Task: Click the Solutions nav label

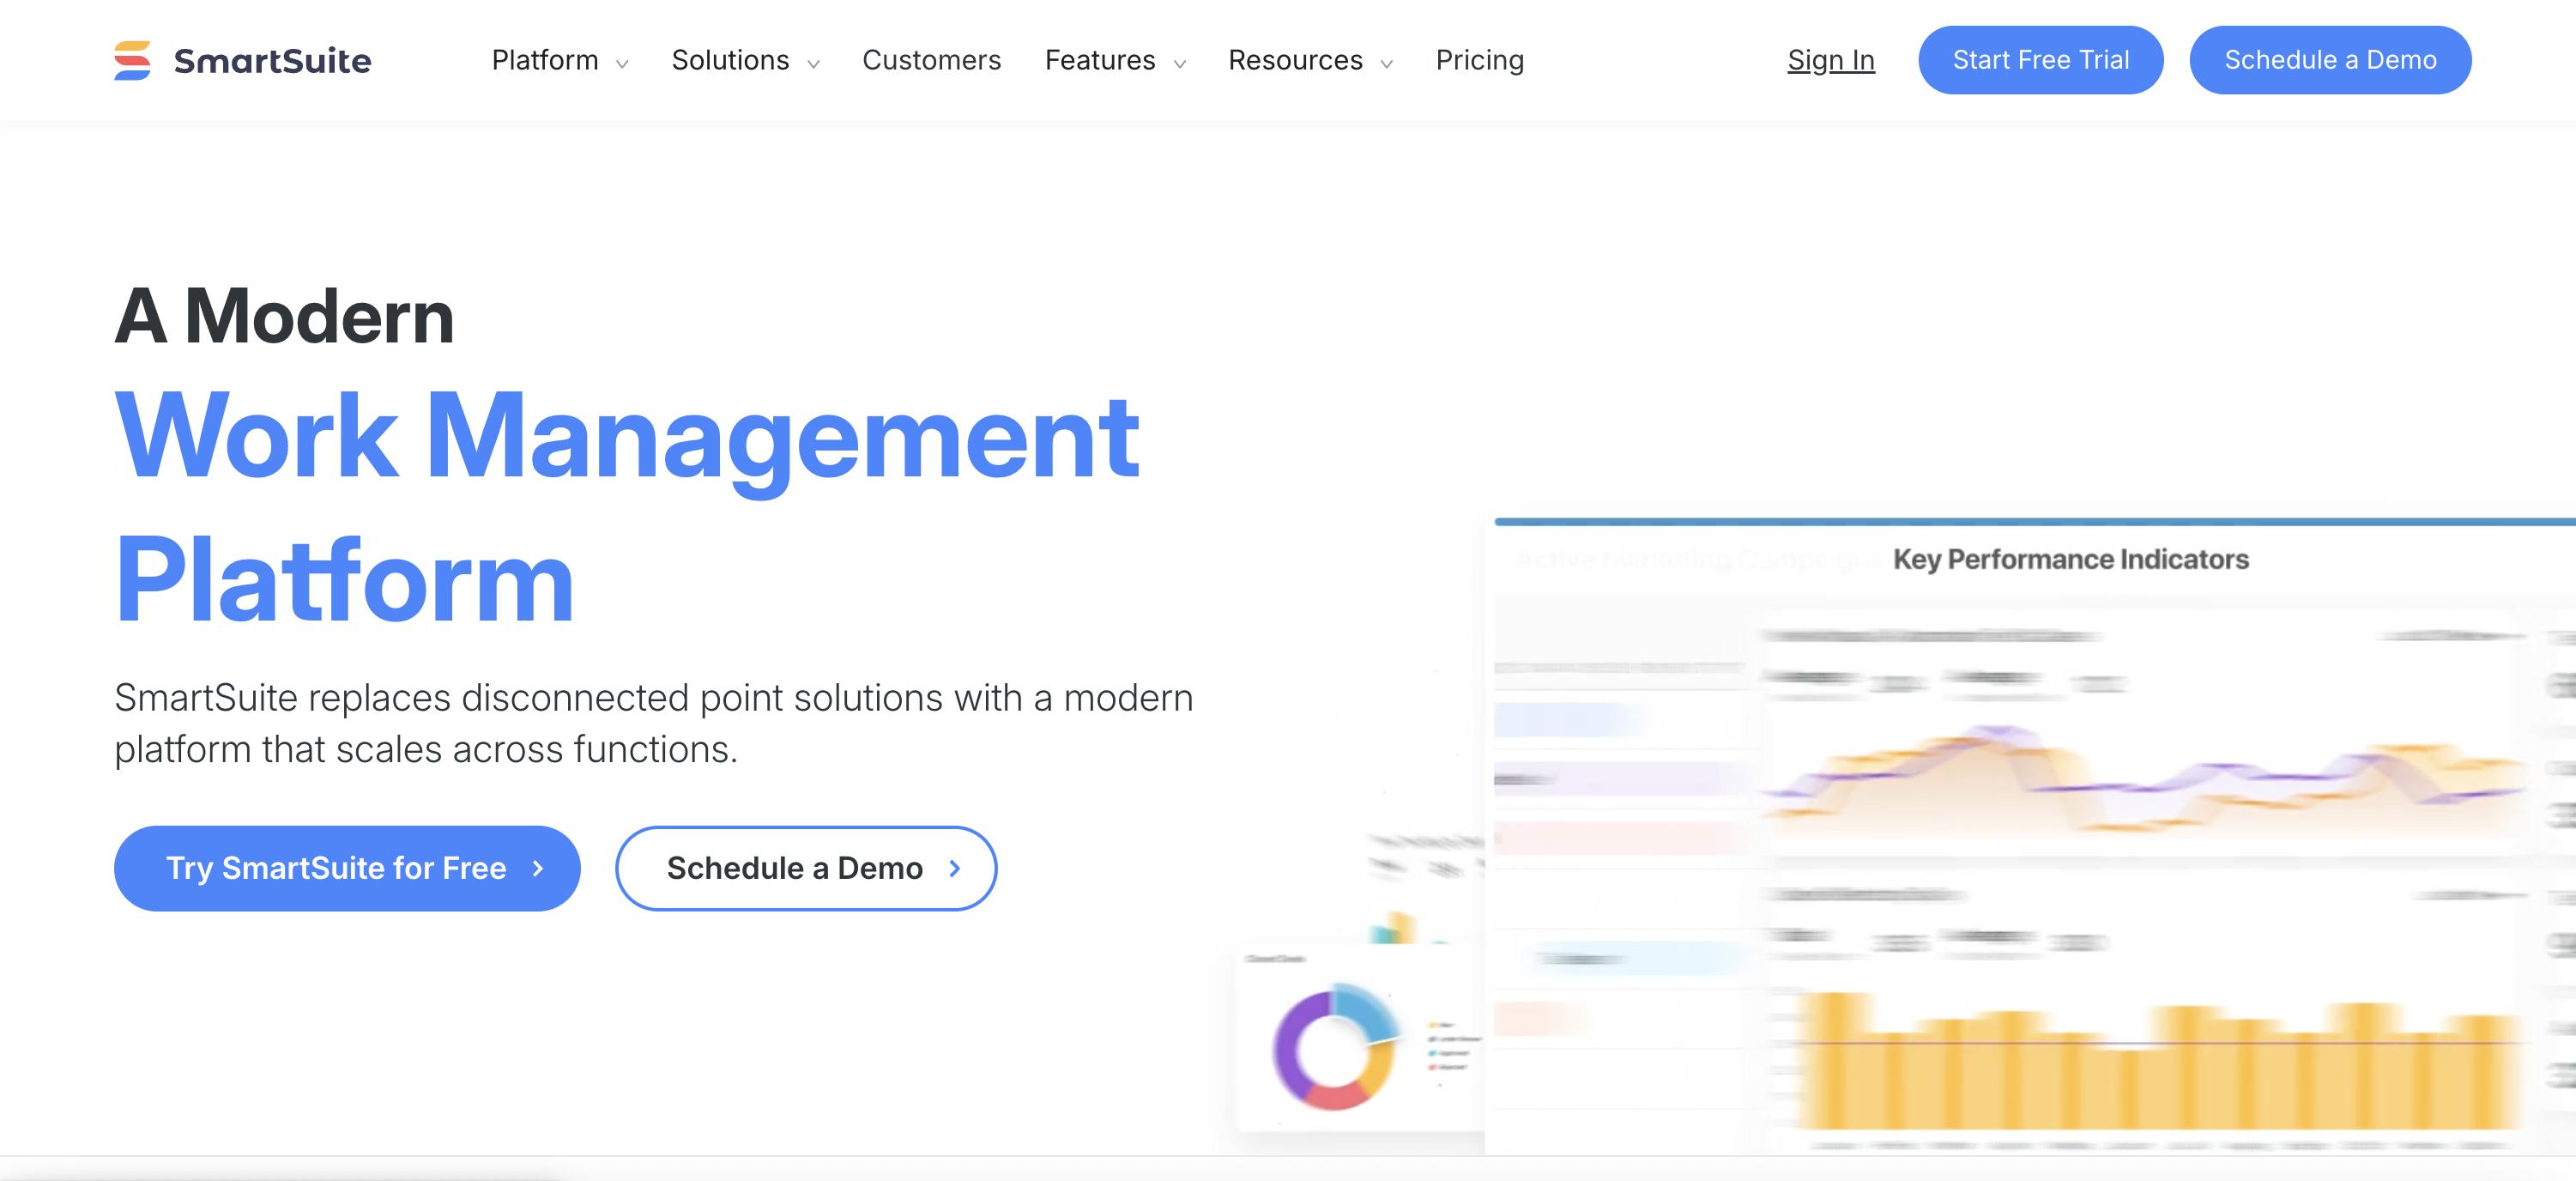Action: click(x=730, y=60)
